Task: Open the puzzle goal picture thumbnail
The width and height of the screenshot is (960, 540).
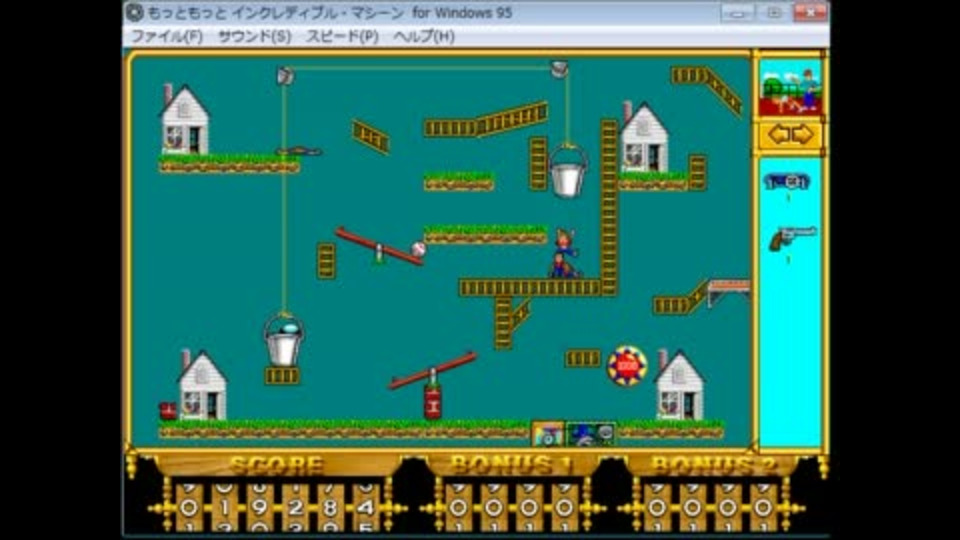Action: click(790, 89)
